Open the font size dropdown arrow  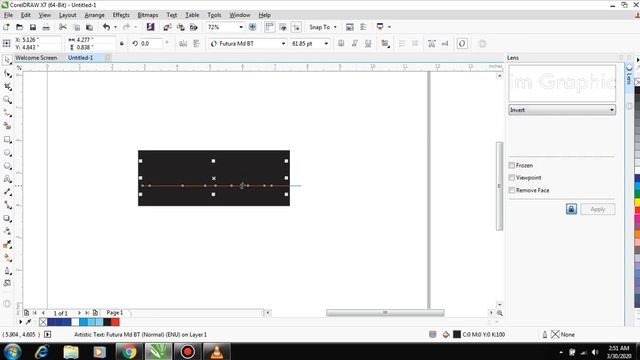[326, 44]
